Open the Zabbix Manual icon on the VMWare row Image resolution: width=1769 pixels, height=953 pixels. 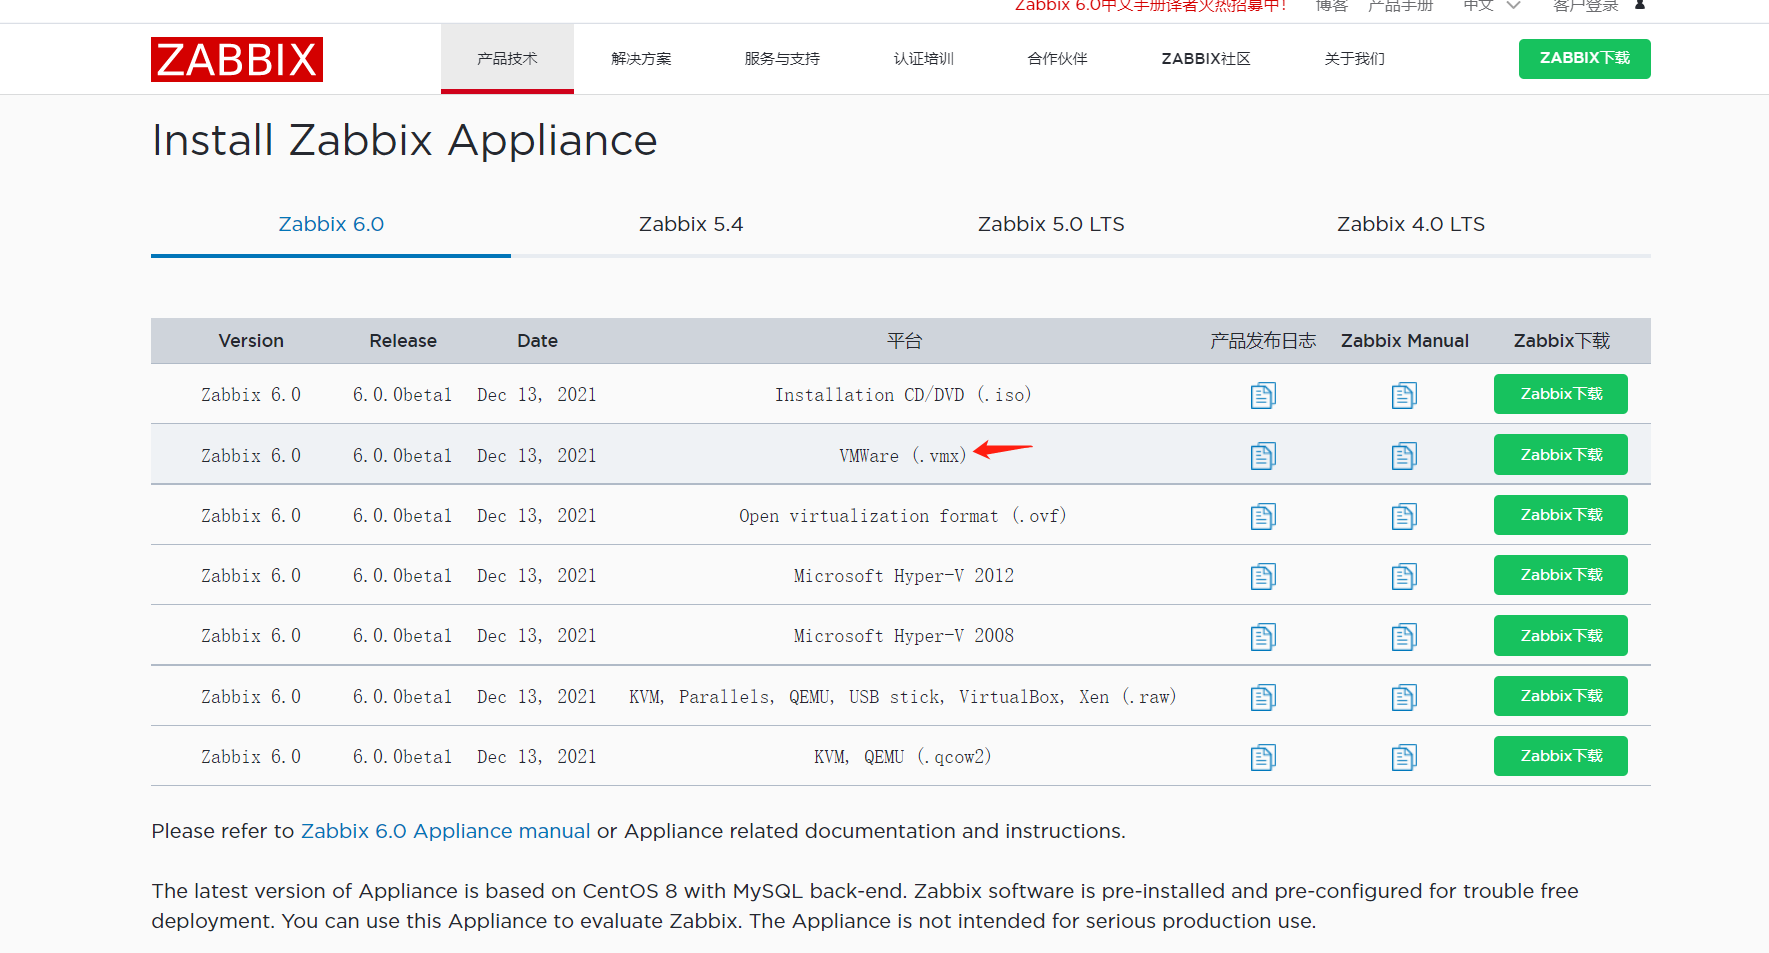1404,455
